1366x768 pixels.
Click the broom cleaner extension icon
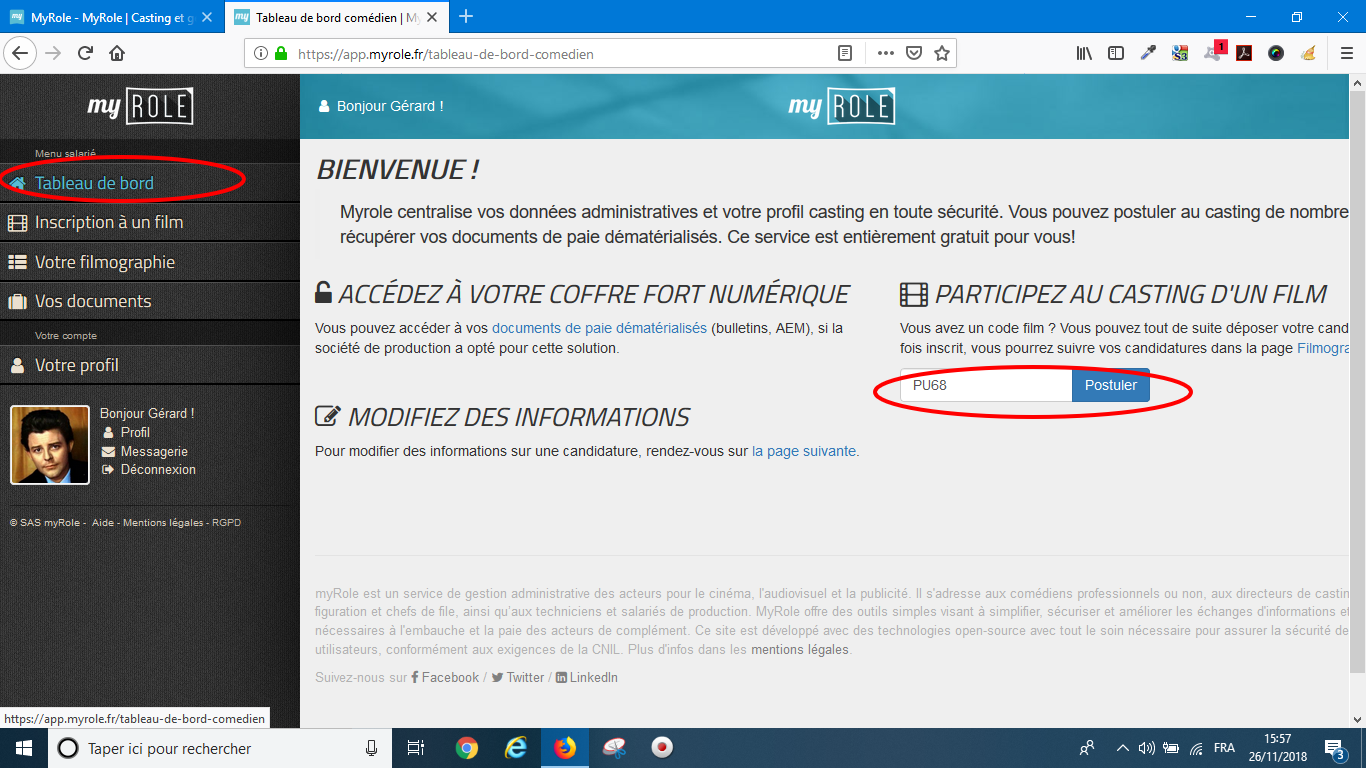(x=1308, y=53)
